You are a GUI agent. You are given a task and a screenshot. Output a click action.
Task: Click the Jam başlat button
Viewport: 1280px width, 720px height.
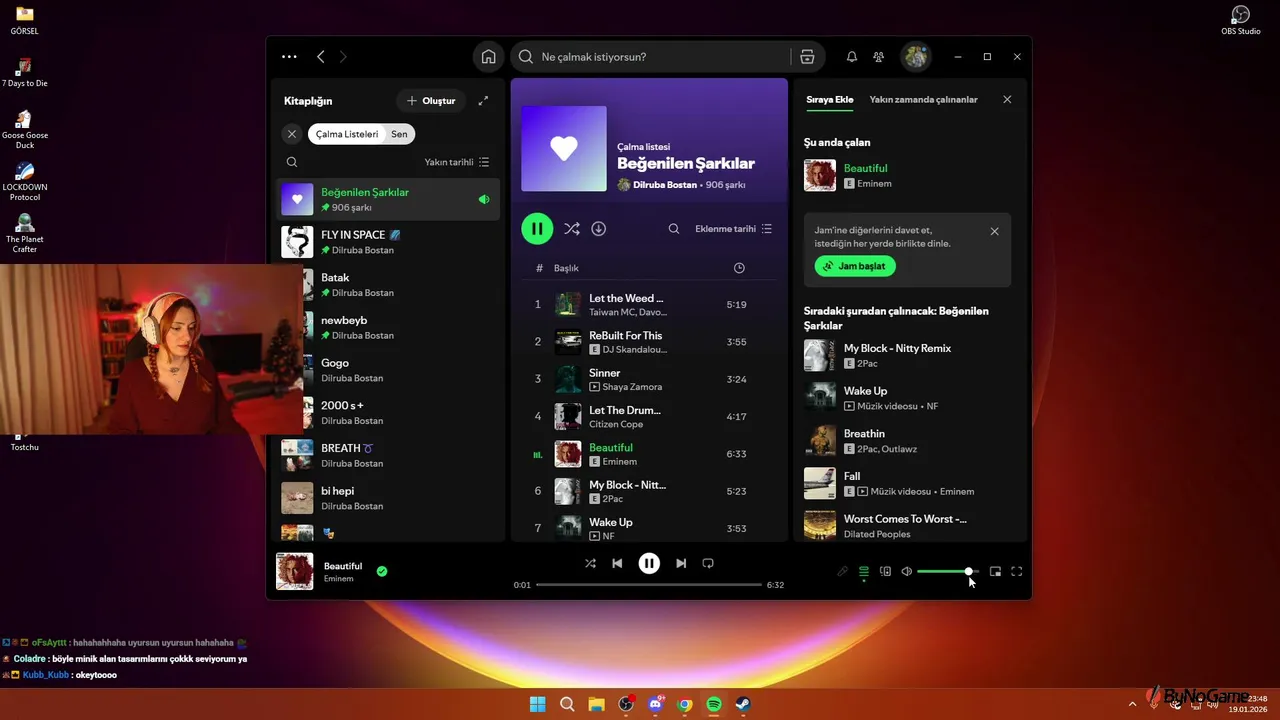pyautogui.click(x=855, y=266)
